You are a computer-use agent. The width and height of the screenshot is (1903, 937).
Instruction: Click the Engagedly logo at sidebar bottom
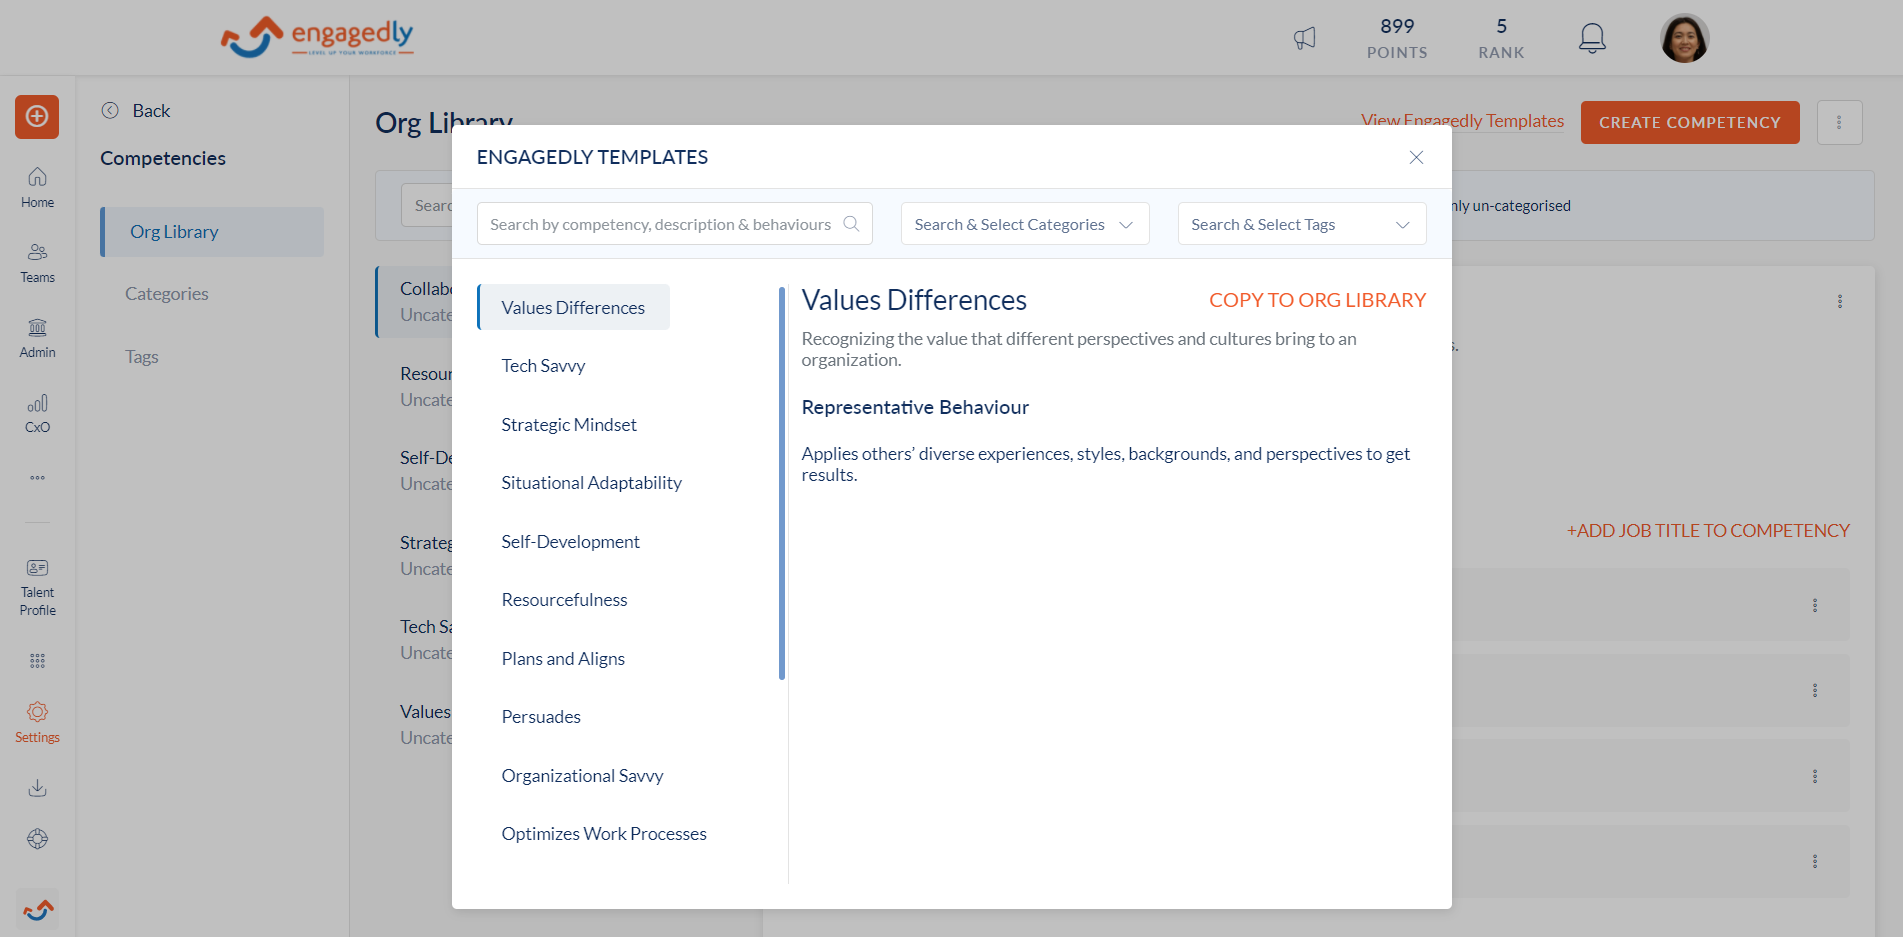[x=38, y=910]
